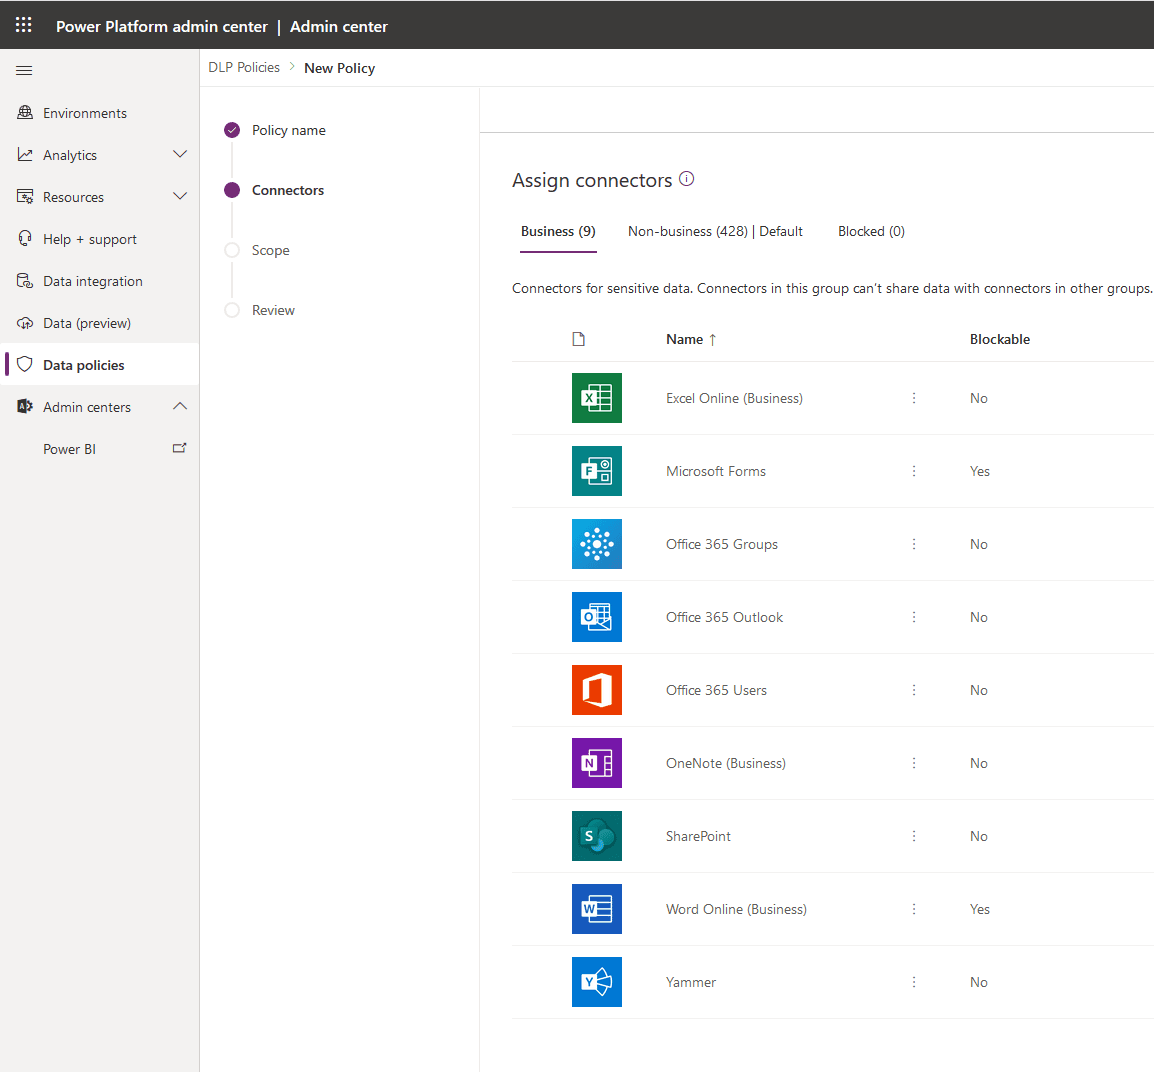Collapse the Admin centers section
This screenshot has width=1154, height=1072.
tap(180, 407)
